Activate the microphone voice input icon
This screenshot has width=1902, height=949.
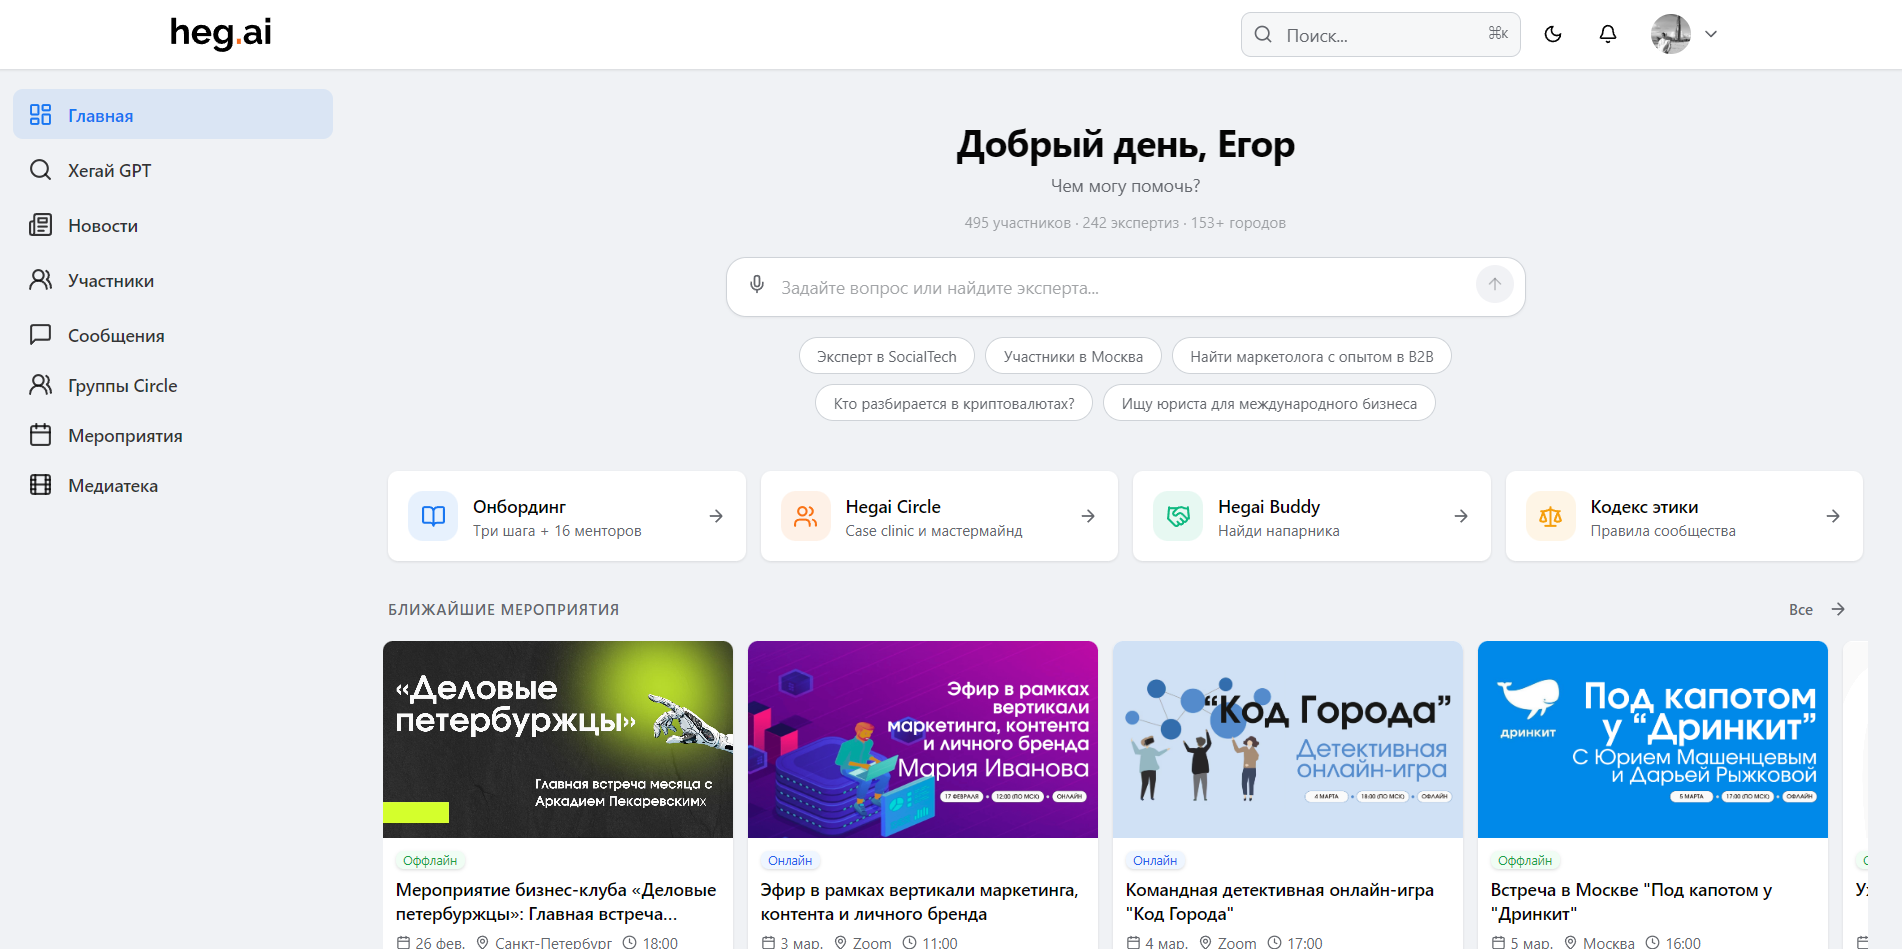[x=757, y=286]
